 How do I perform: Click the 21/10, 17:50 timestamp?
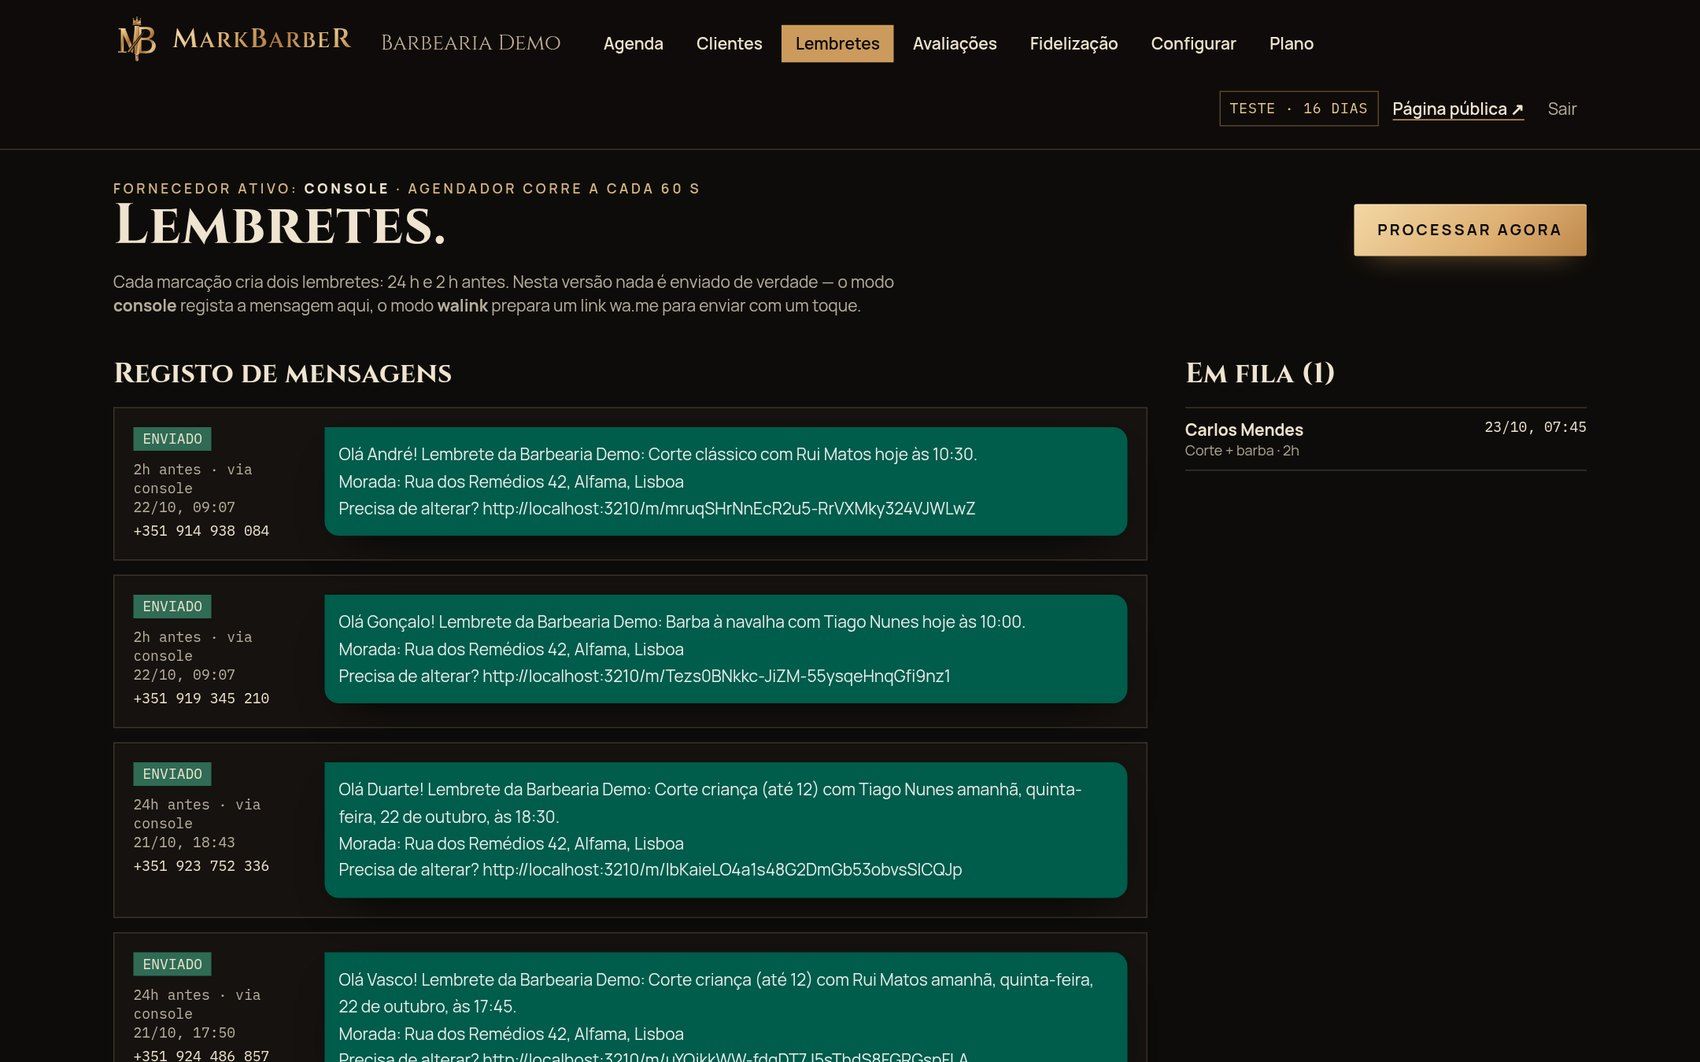click(184, 1033)
